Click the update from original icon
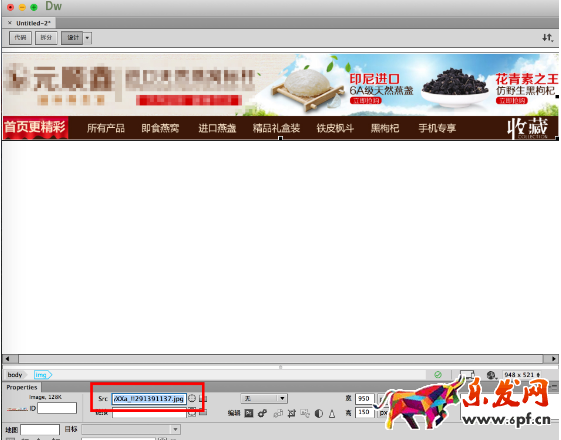561x440 pixels. (278, 414)
